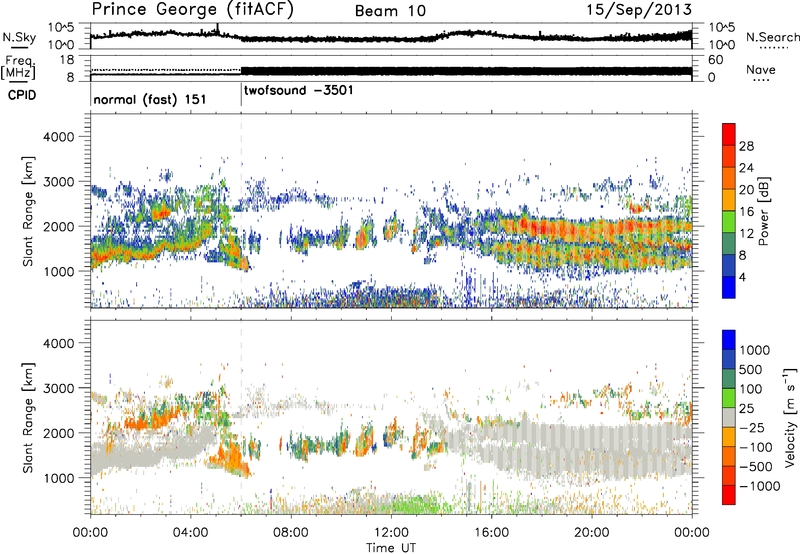Click the 'CPID' label

(21, 95)
